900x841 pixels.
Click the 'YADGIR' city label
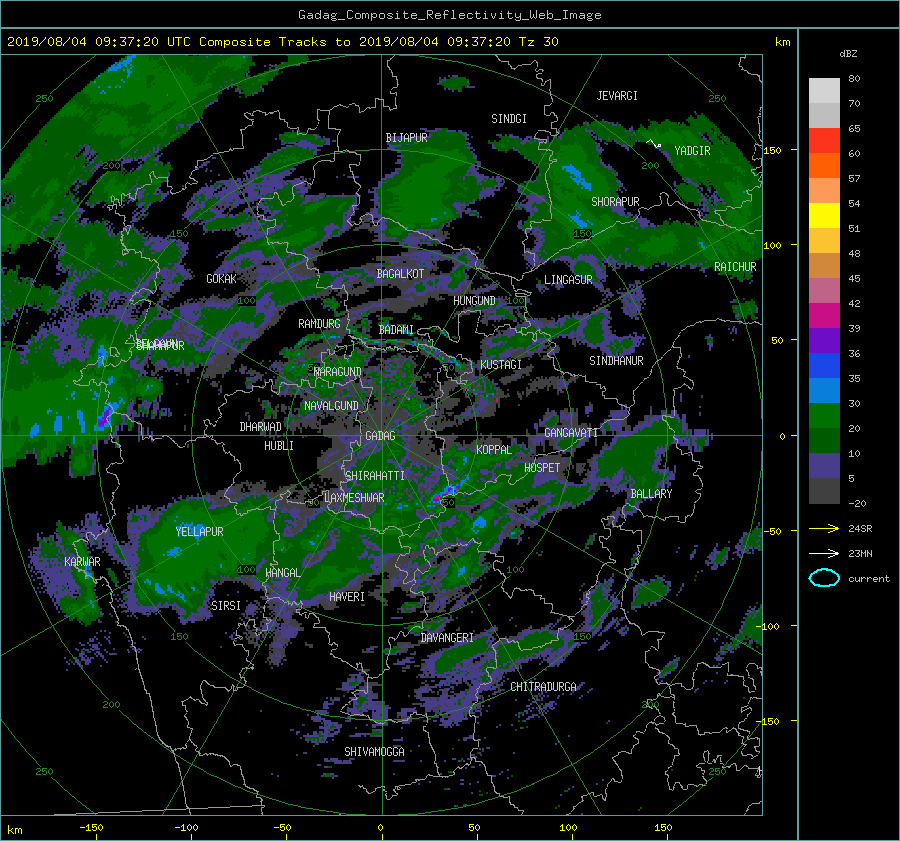click(x=692, y=150)
